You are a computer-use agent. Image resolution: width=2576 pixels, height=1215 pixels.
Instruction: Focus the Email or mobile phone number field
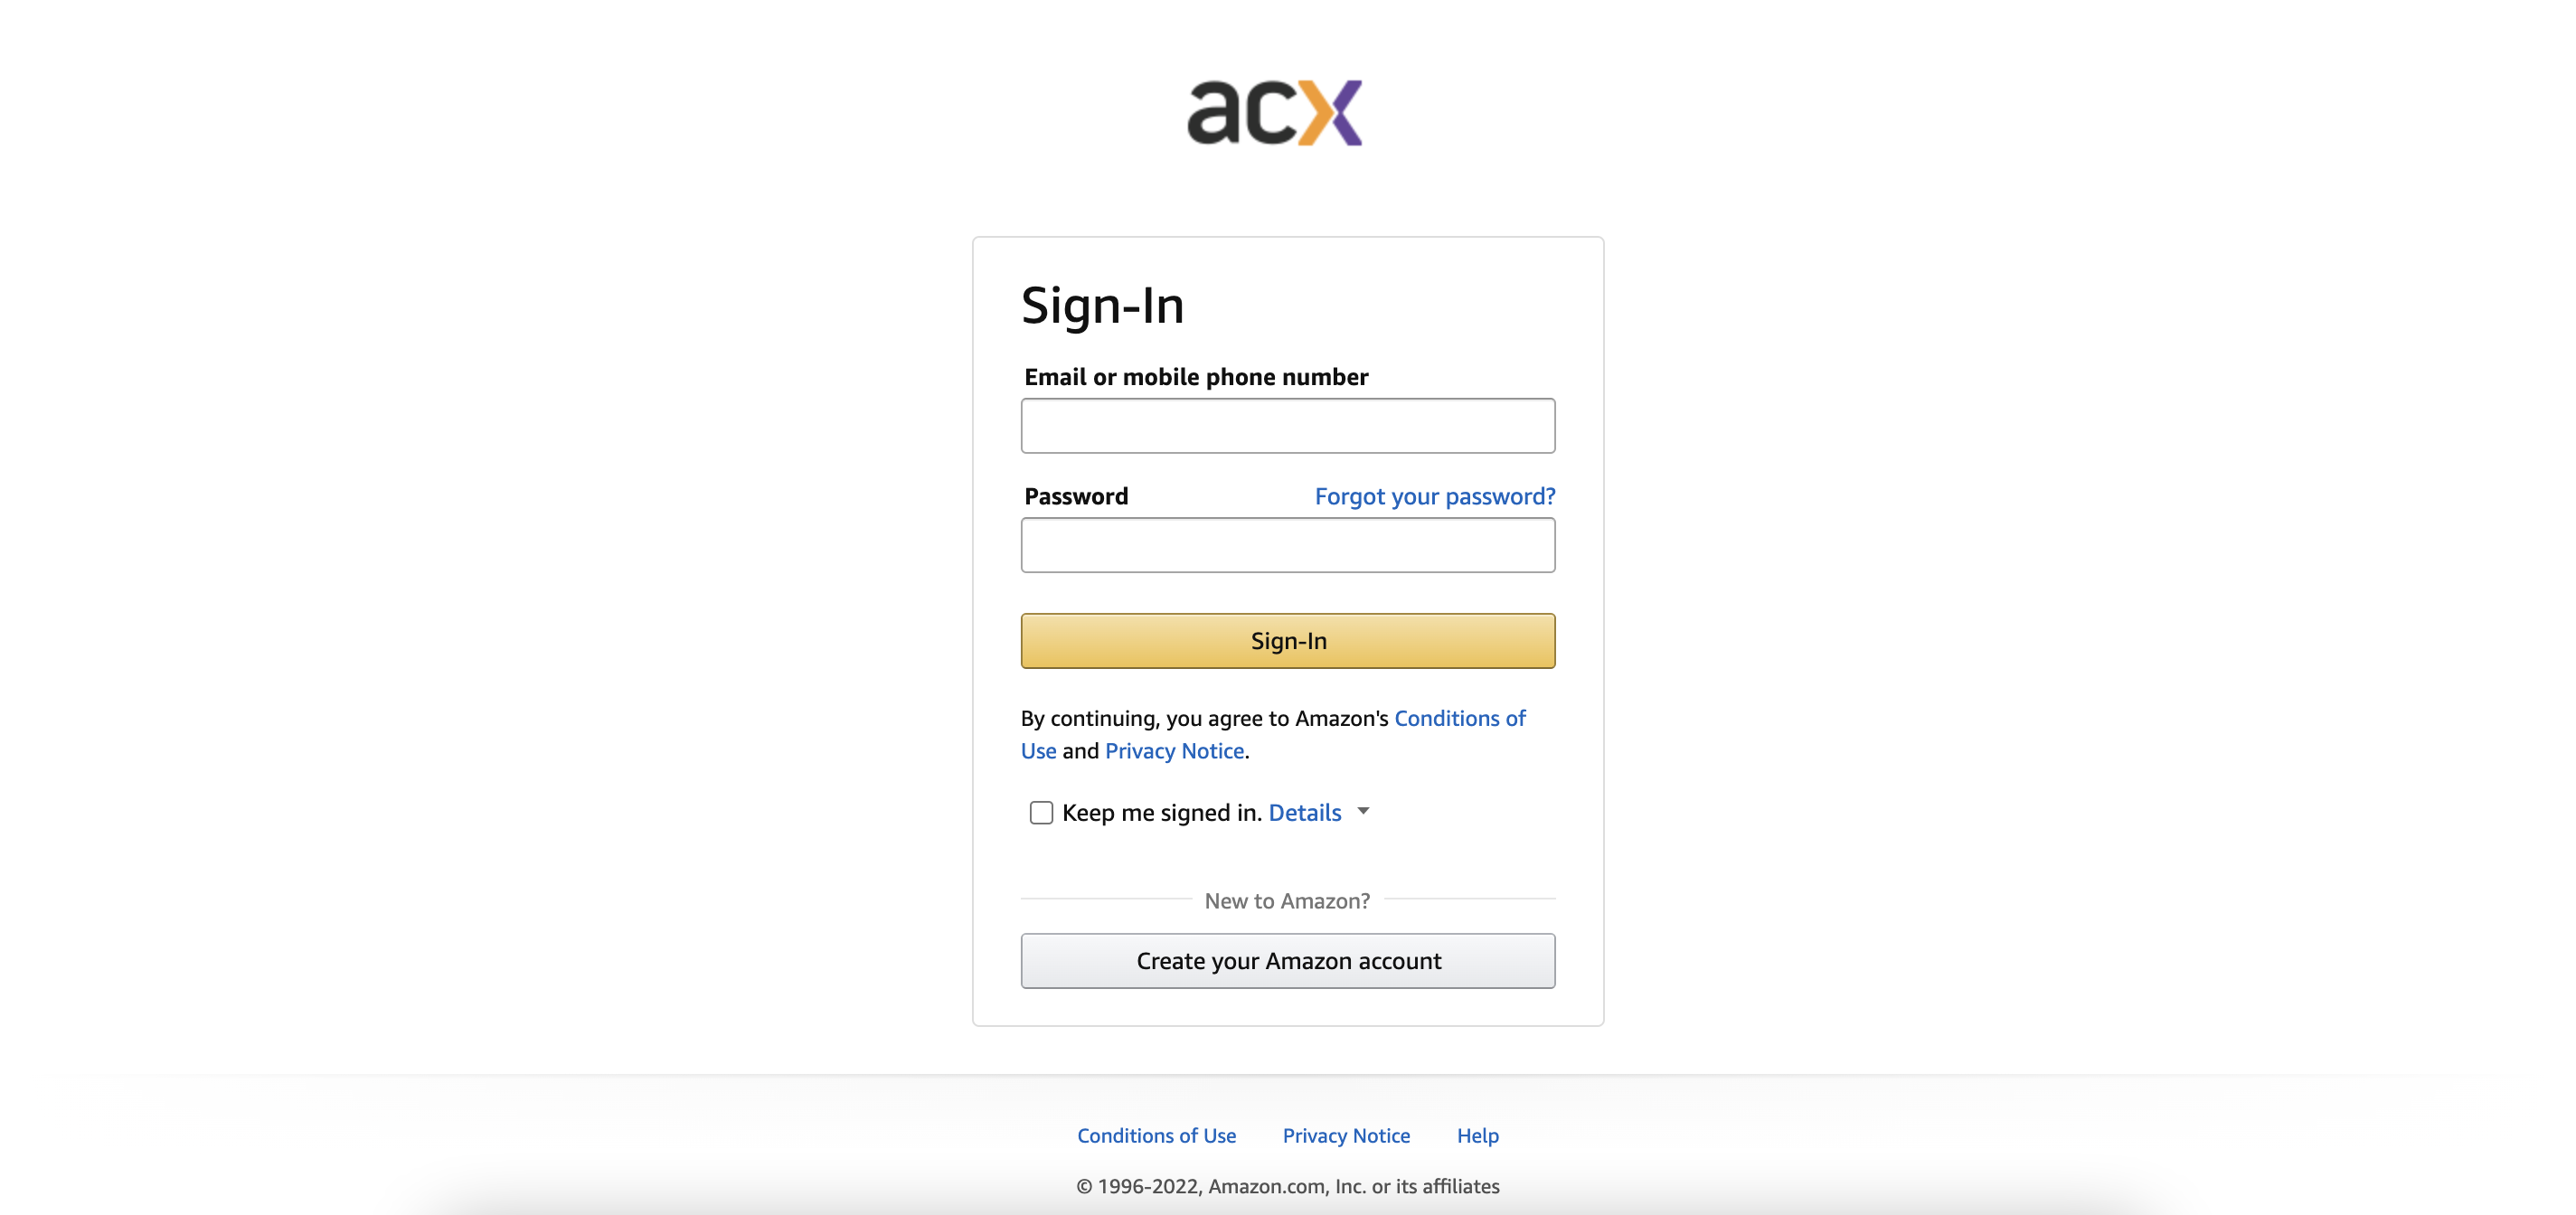(x=1288, y=426)
